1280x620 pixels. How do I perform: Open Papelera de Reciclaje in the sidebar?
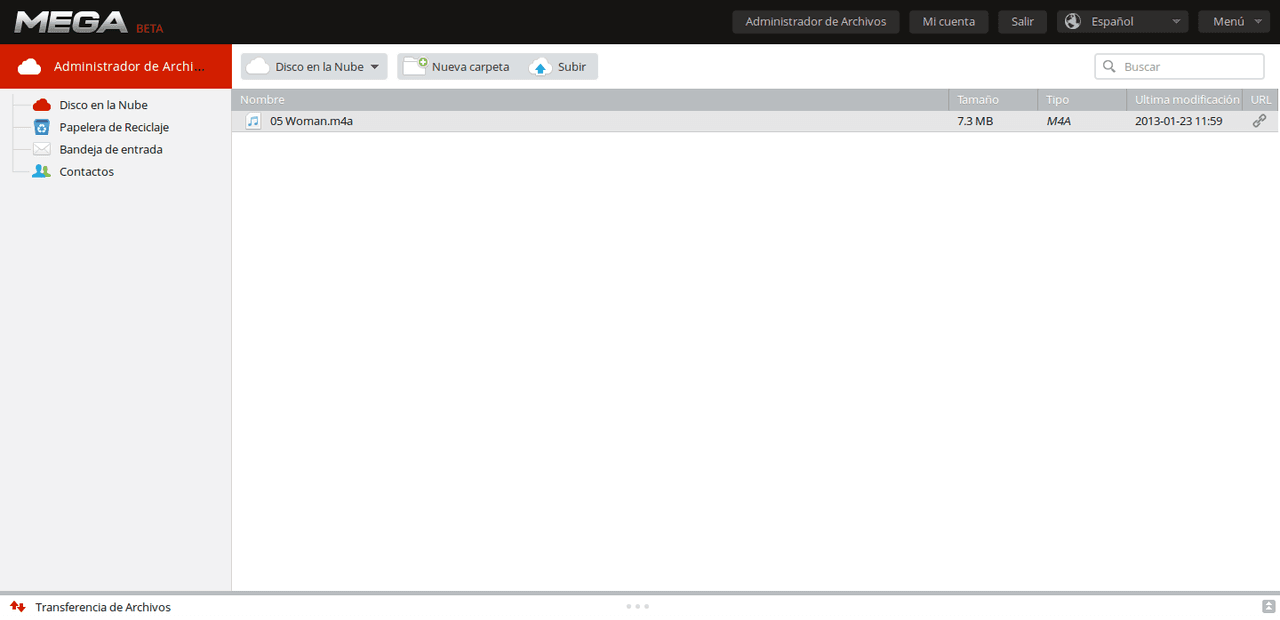(x=113, y=127)
